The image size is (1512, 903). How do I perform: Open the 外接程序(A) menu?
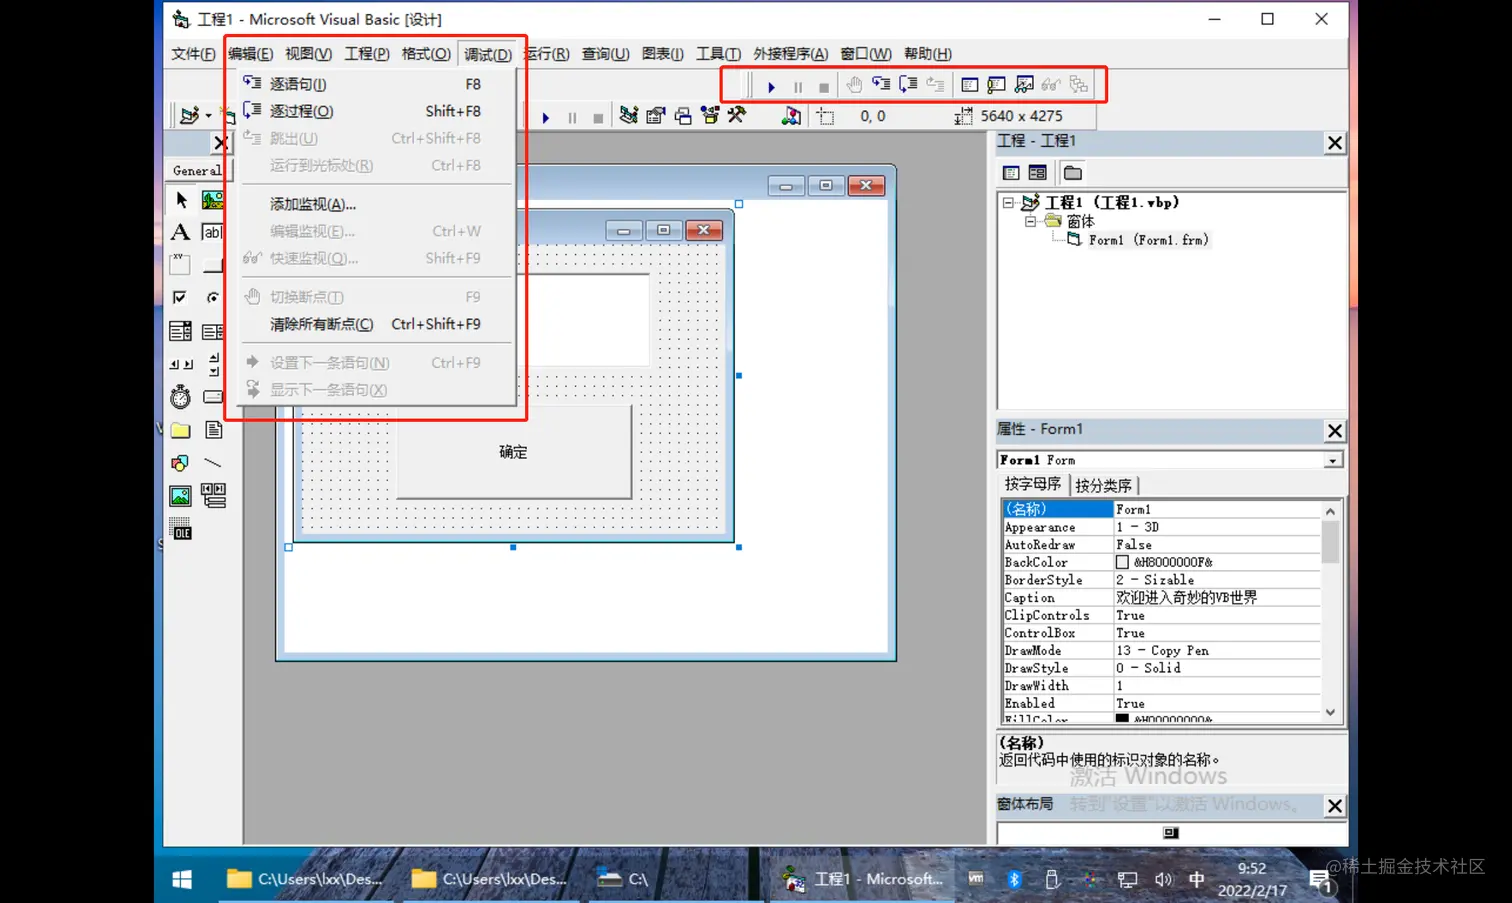click(x=790, y=54)
